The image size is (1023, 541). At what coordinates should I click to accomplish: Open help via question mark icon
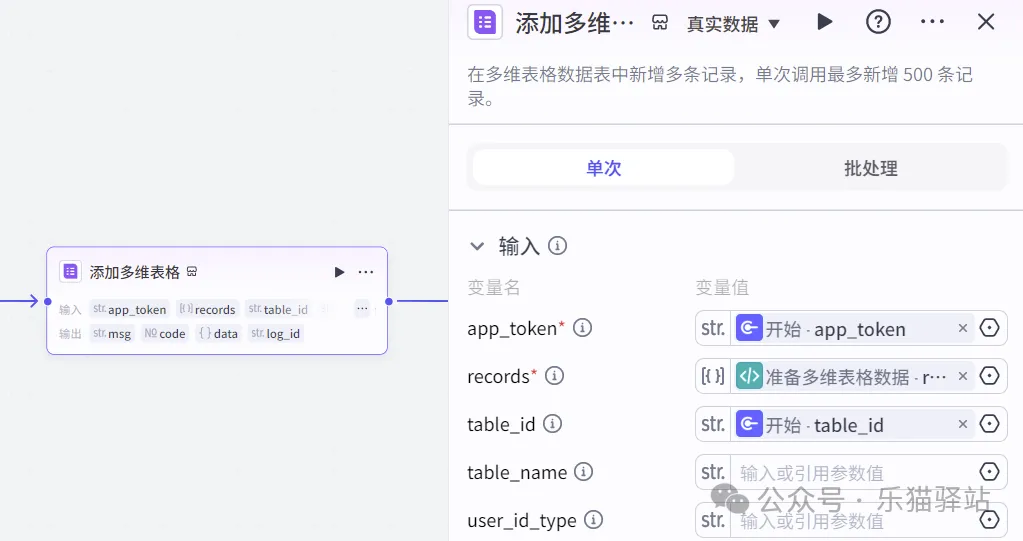tap(878, 22)
